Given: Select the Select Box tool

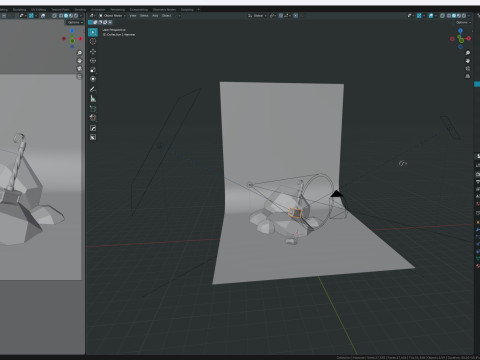Looking at the screenshot, I should point(93,32).
